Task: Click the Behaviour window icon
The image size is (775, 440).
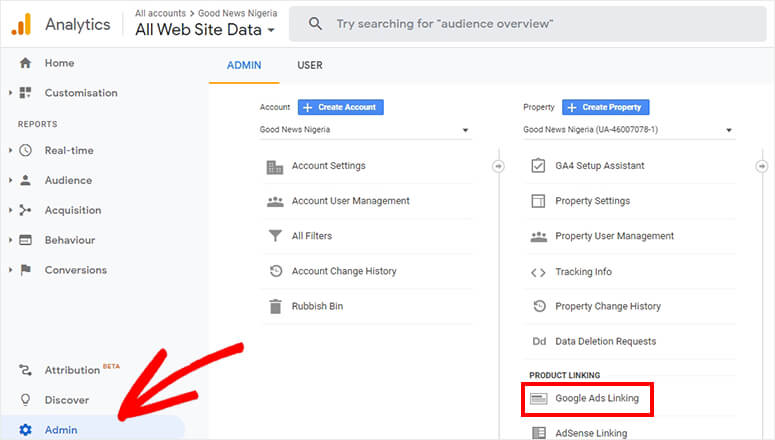Action: (x=25, y=240)
